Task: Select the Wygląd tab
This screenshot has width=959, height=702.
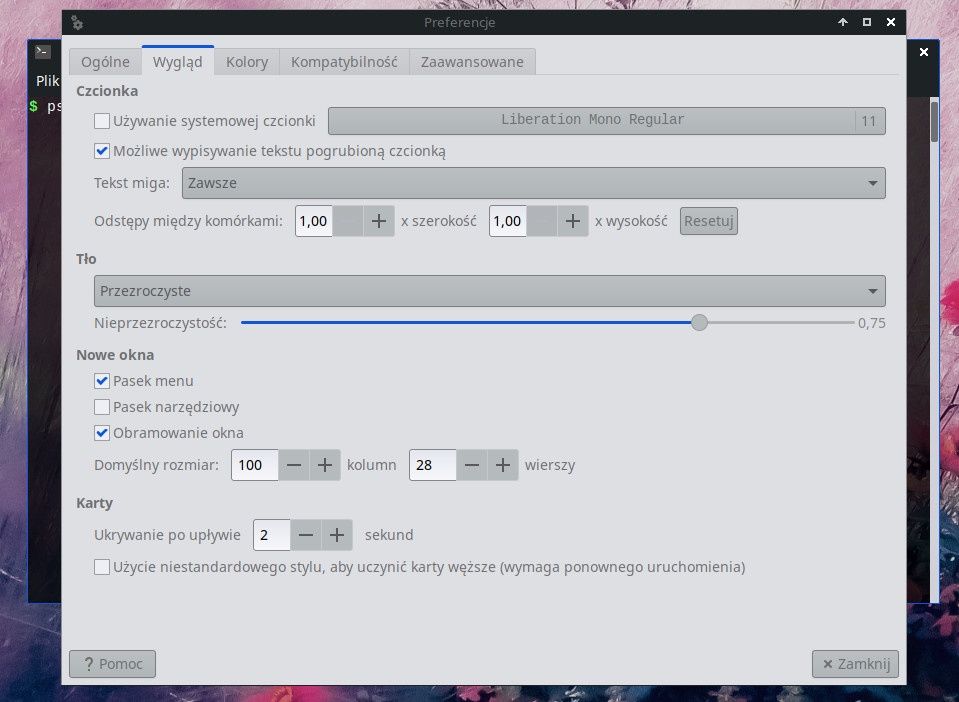Action: (x=177, y=62)
